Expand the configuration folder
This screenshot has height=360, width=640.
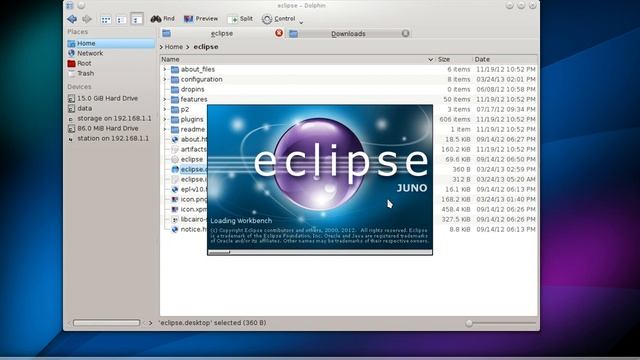(165, 79)
